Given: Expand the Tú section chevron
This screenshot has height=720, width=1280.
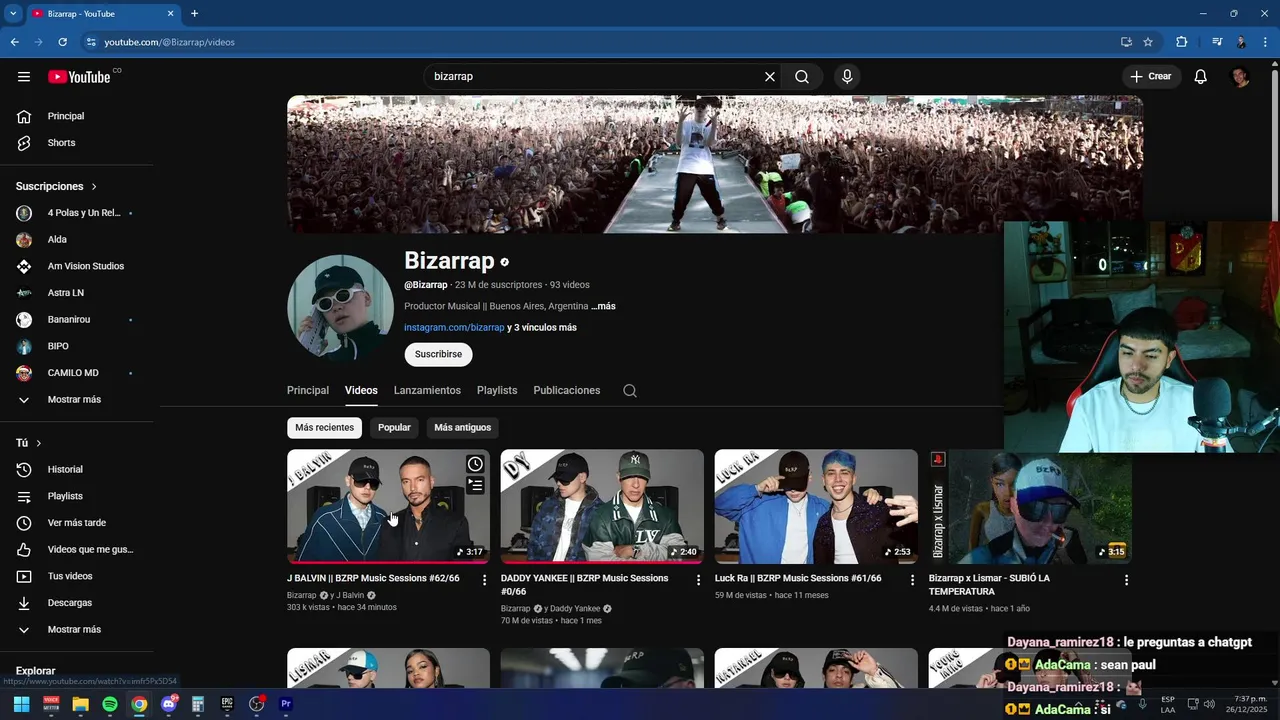Looking at the screenshot, I should click(x=38, y=443).
